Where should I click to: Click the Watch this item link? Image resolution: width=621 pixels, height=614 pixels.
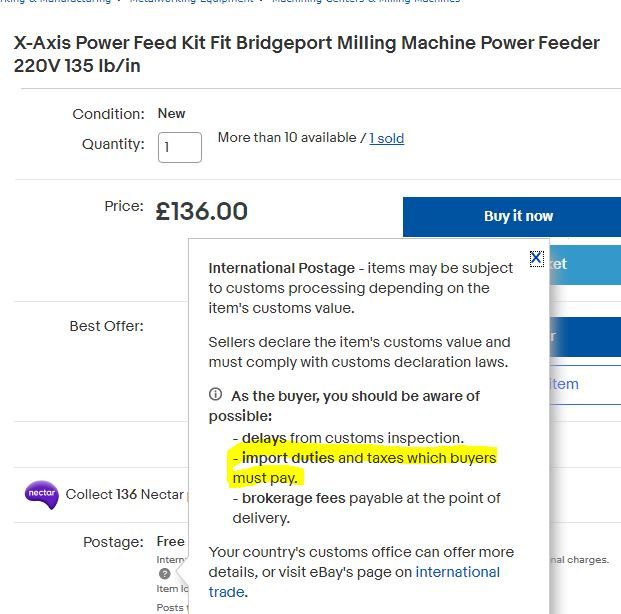pos(585,385)
